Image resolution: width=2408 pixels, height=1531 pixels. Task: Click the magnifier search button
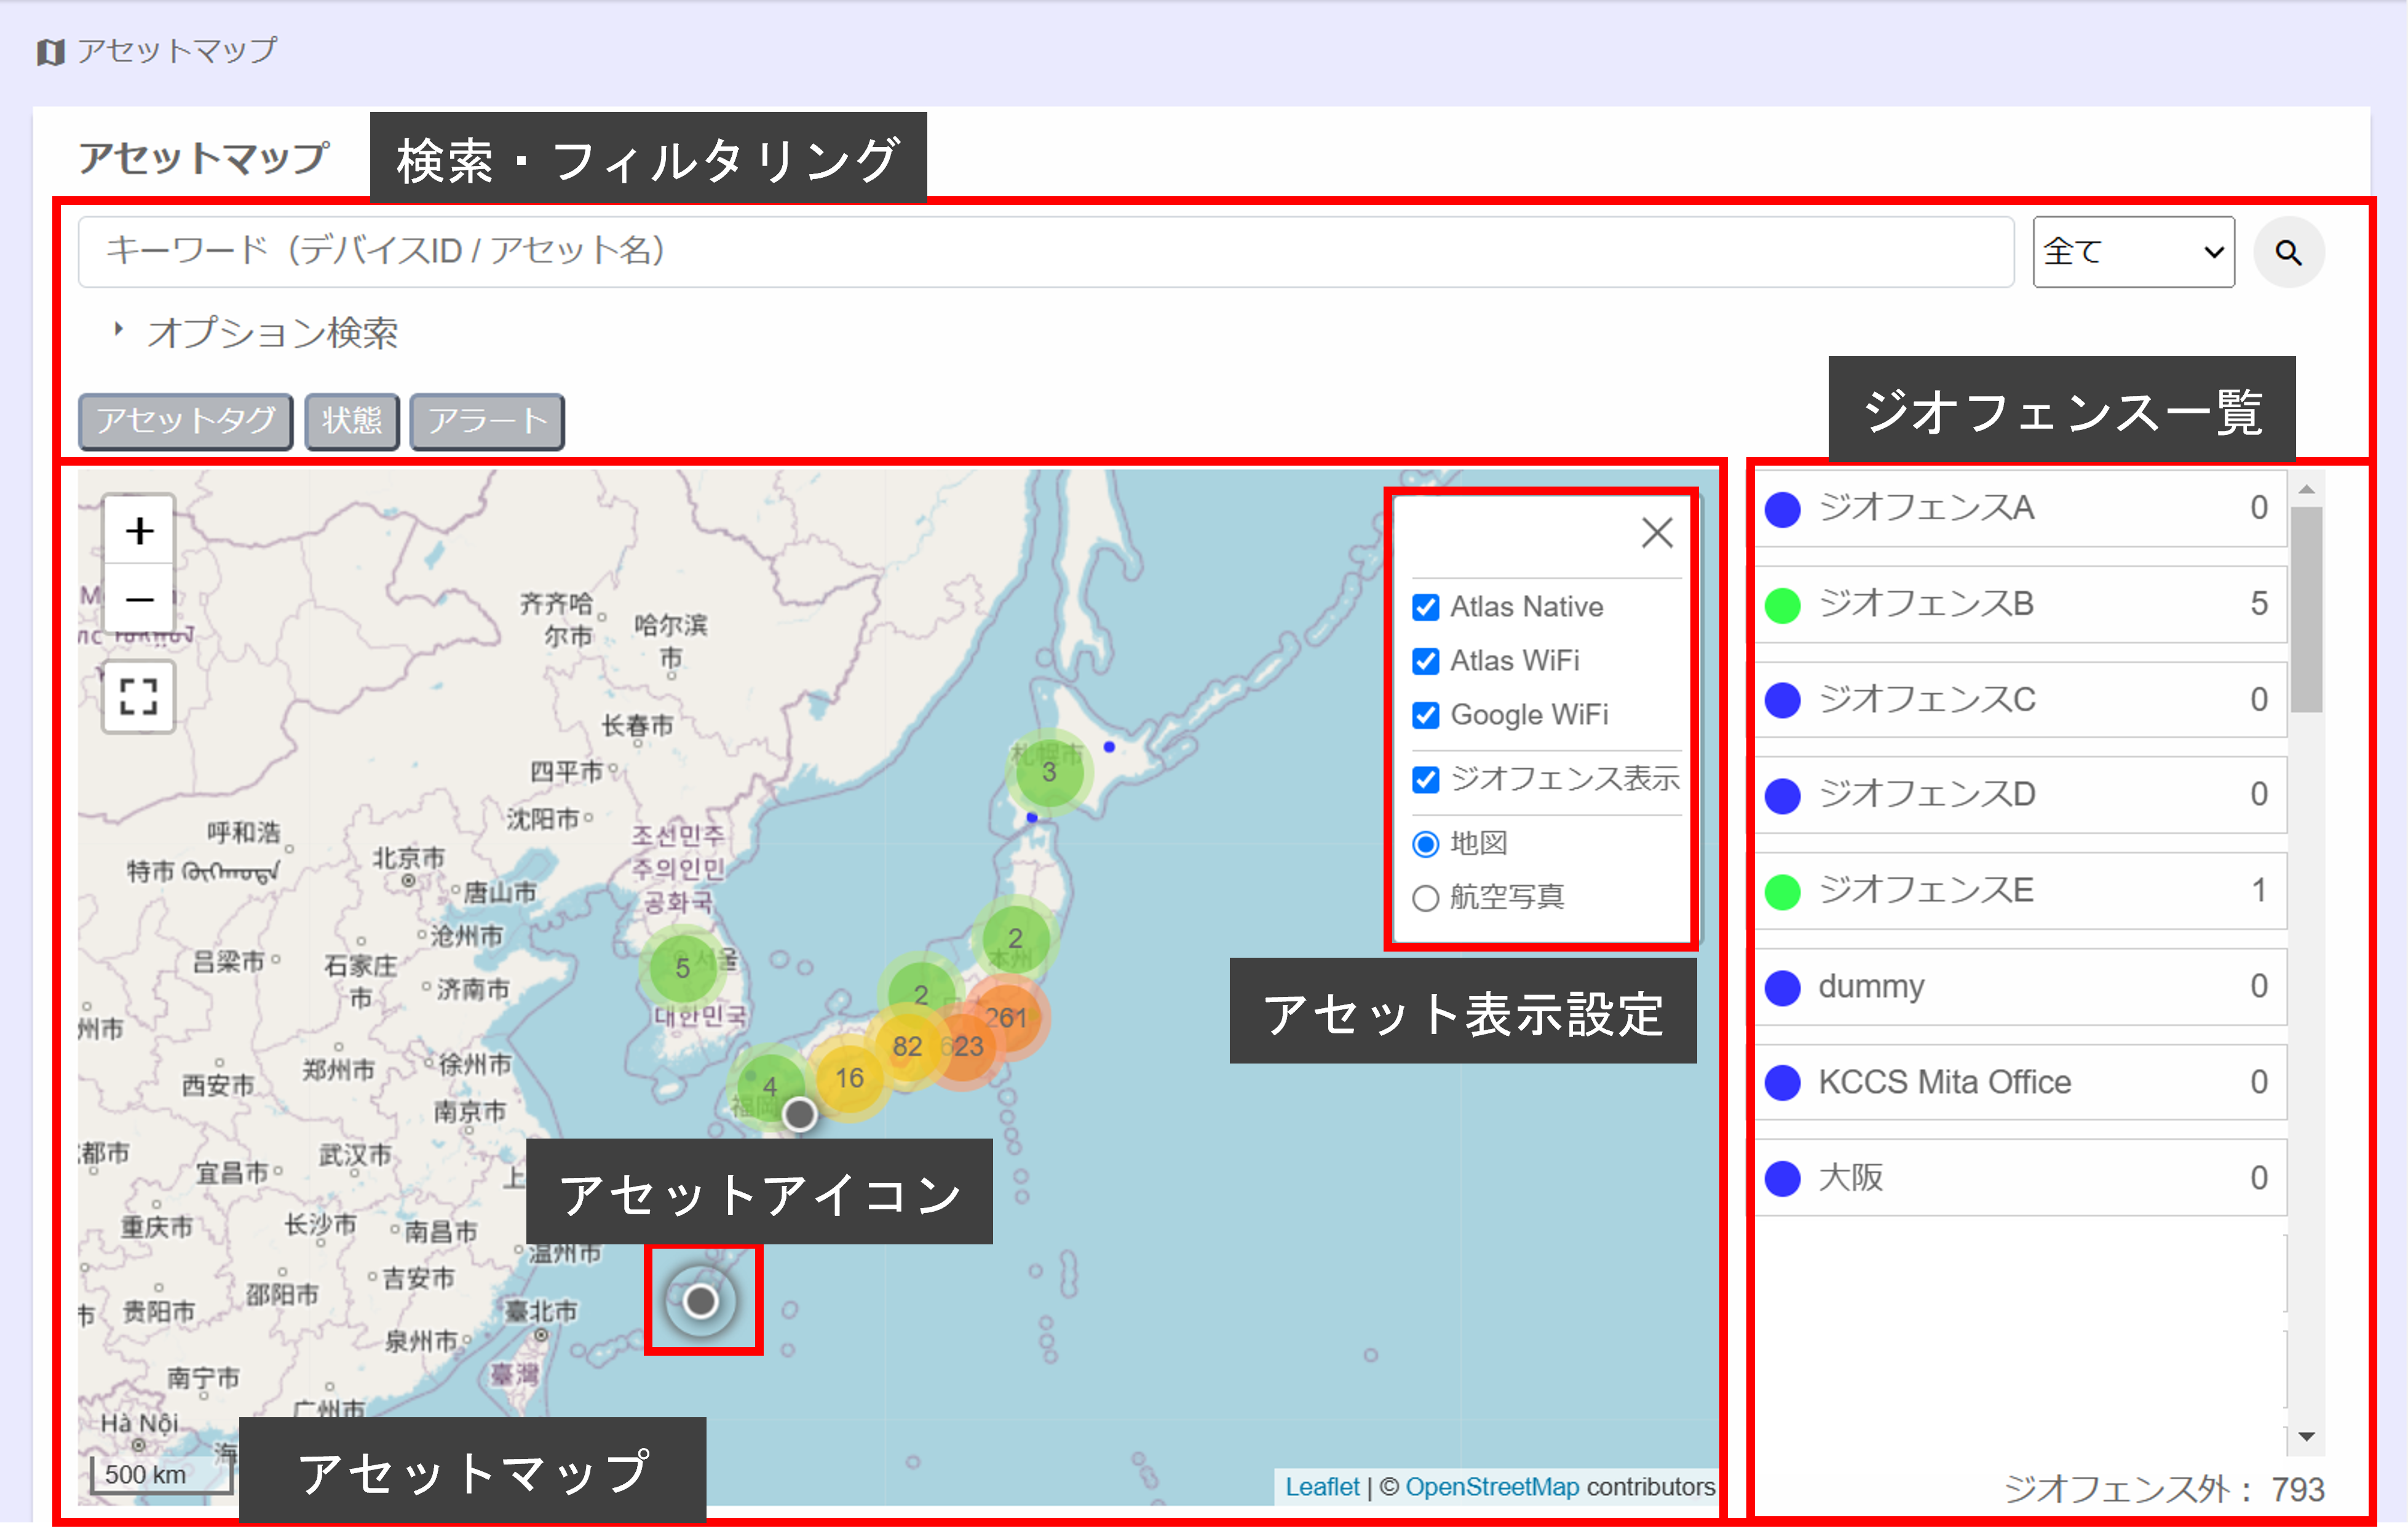click(2288, 253)
